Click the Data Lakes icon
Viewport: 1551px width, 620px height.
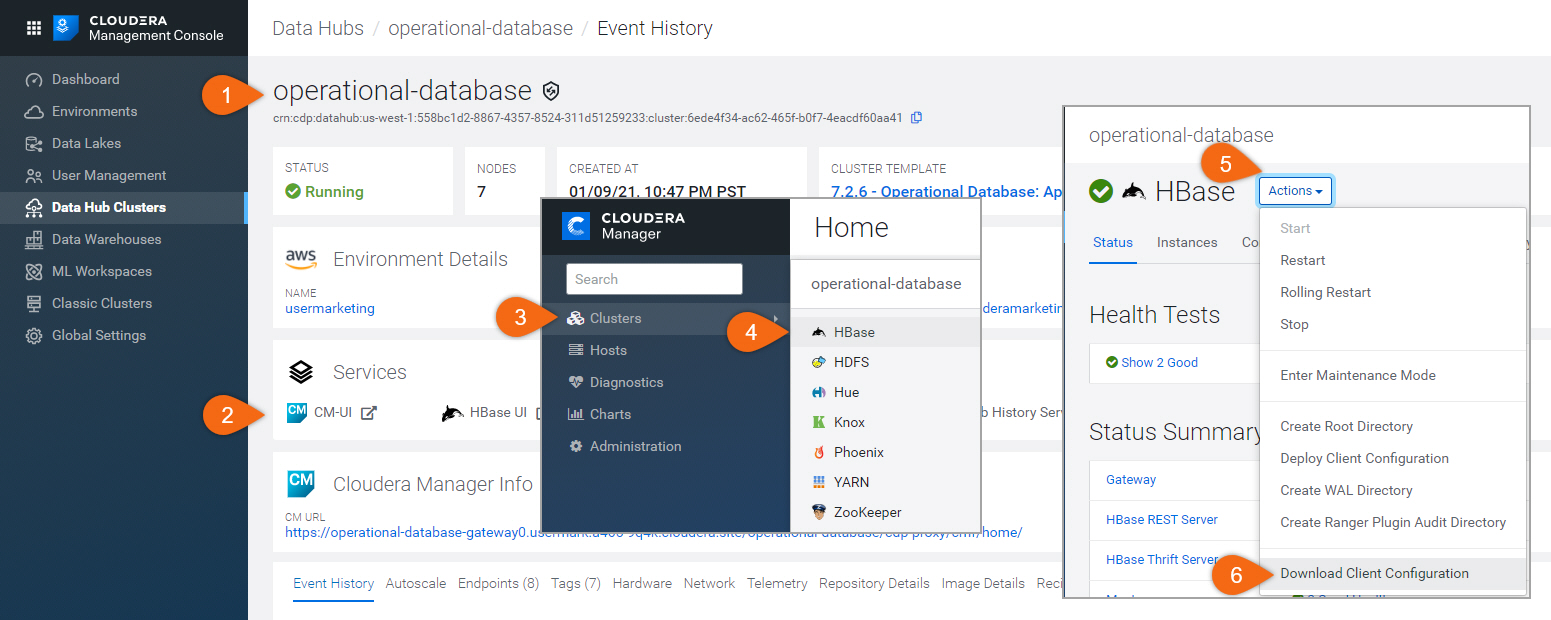click(34, 144)
